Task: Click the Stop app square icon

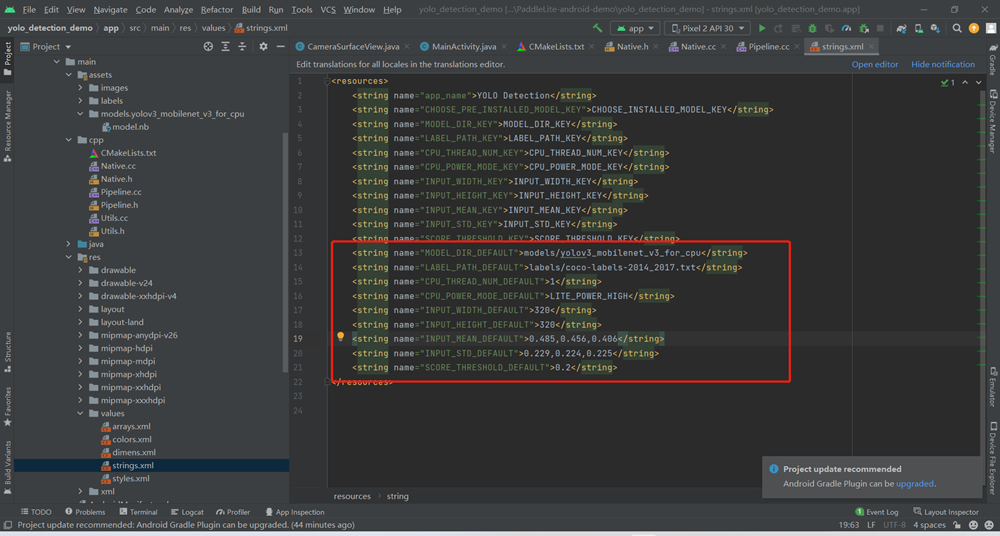Action: pyautogui.click(x=880, y=28)
